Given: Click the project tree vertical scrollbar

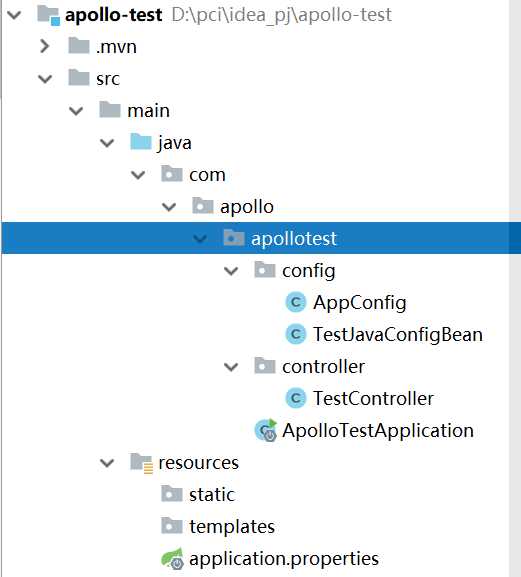Looking at the screenshot, I should tap(515, 288).
